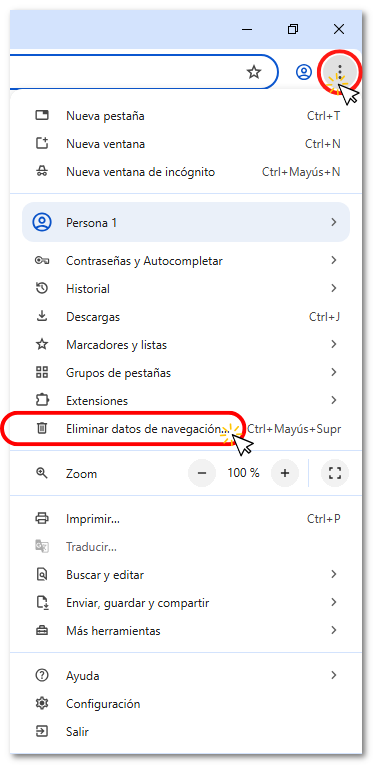The height and width of the screenshot is (765, 373).
Task: Click the key icon for passwords
Action: click(42, 261)
